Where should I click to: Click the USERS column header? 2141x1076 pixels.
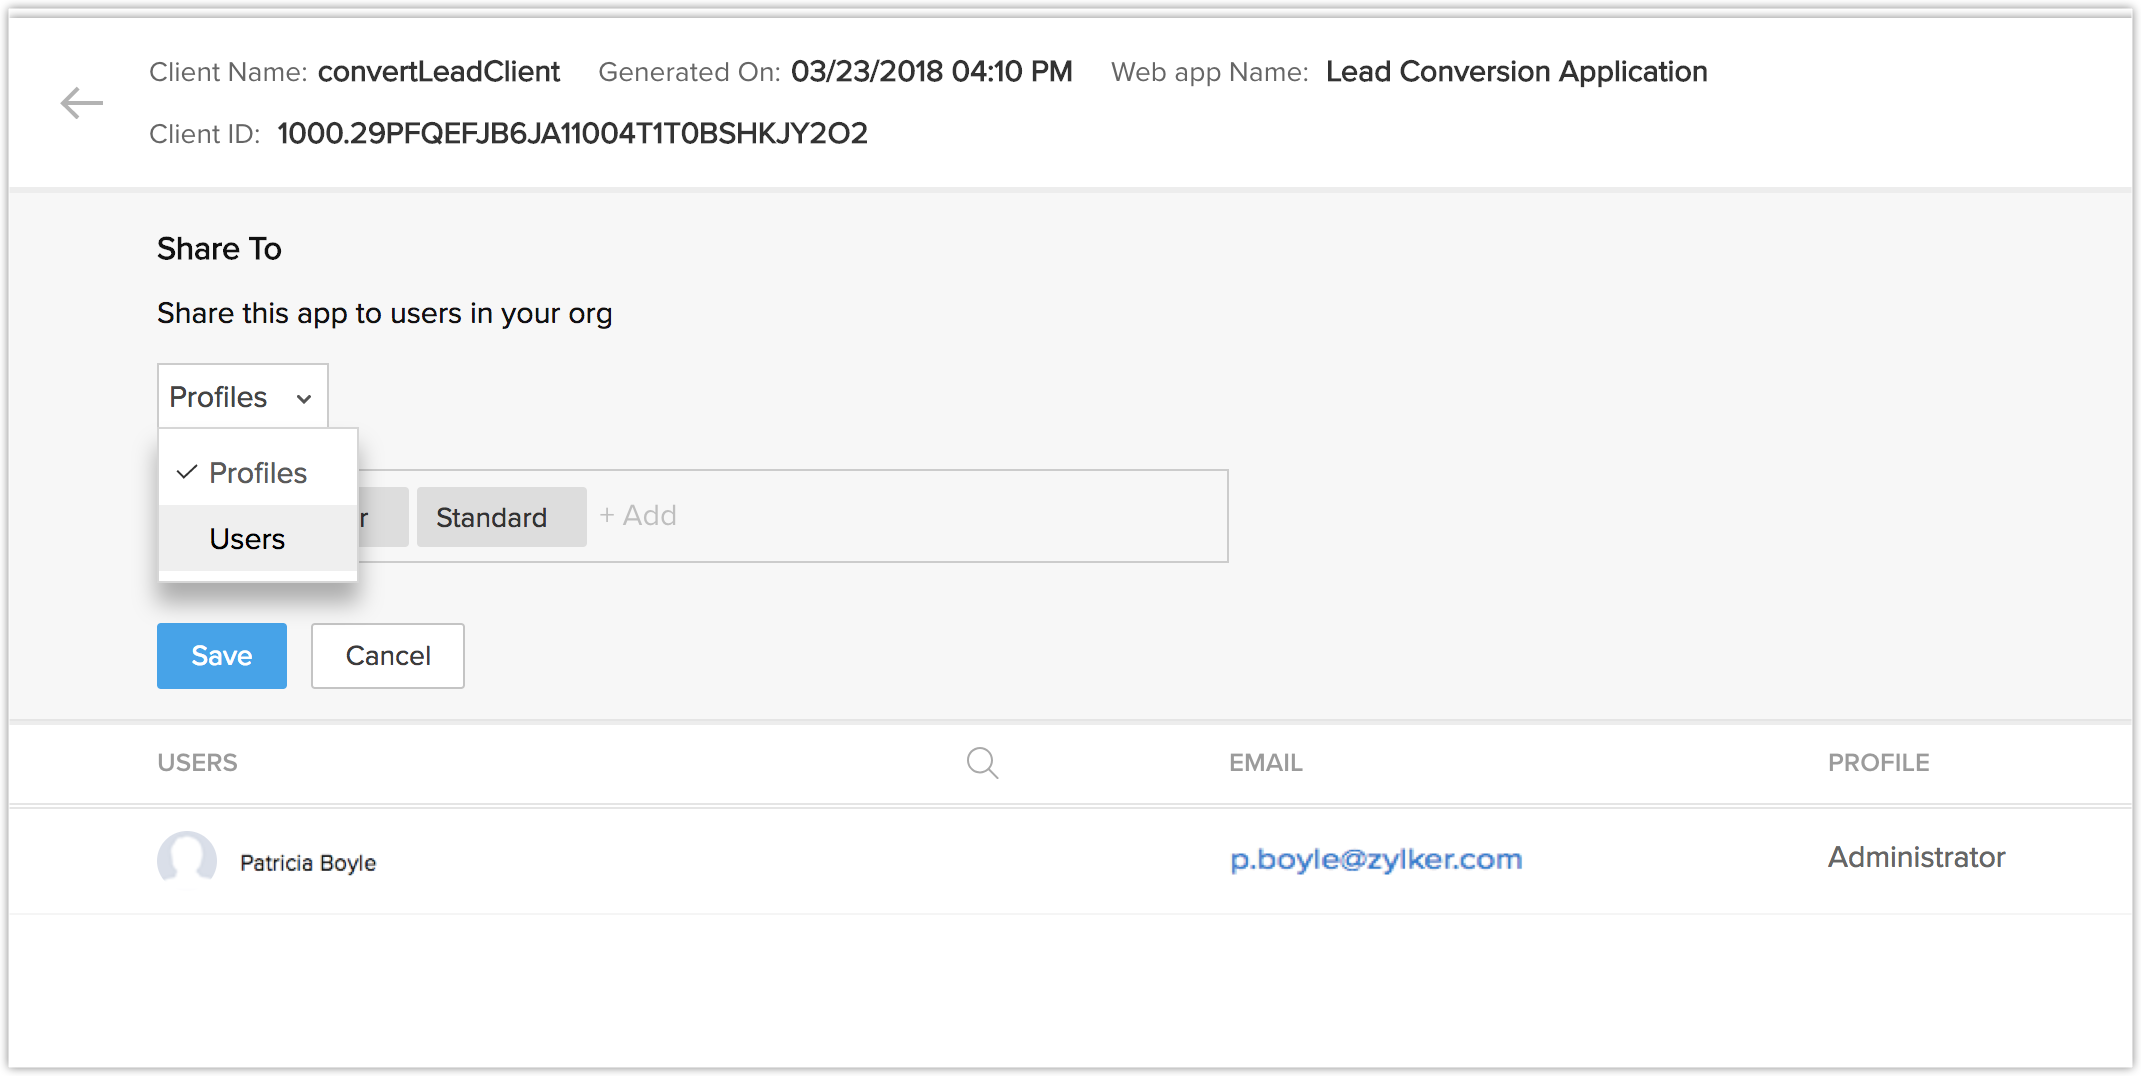coord(197,763)
